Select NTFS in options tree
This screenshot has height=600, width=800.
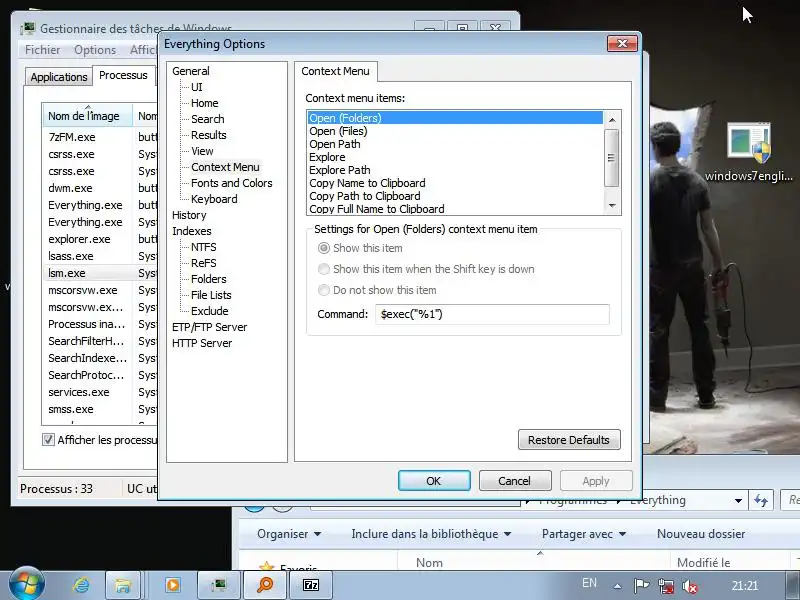coord(204,247)
